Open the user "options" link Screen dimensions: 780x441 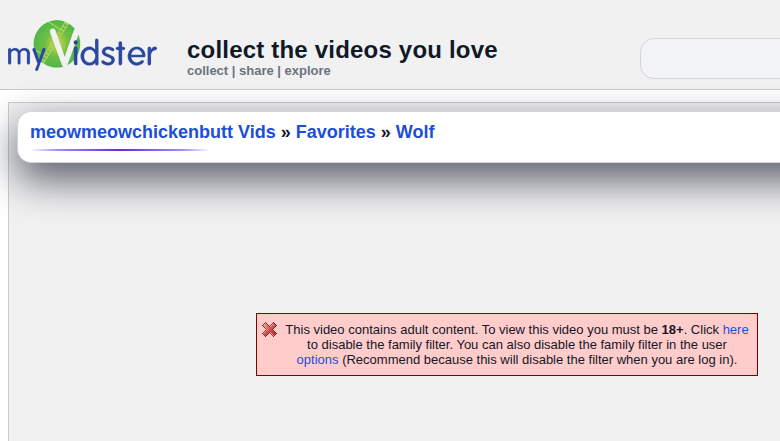click(318, 359)
